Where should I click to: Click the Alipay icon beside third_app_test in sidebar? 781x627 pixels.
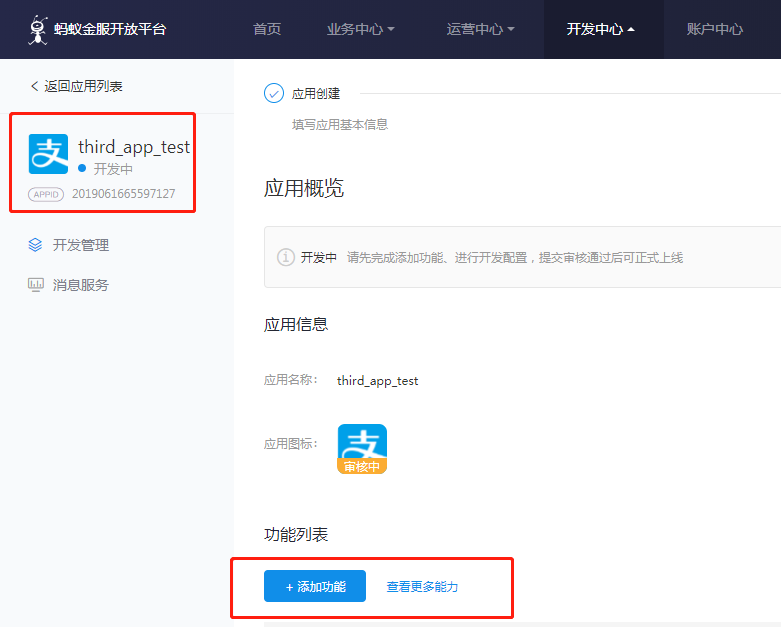pyautogui.click(x=48, y=154)
